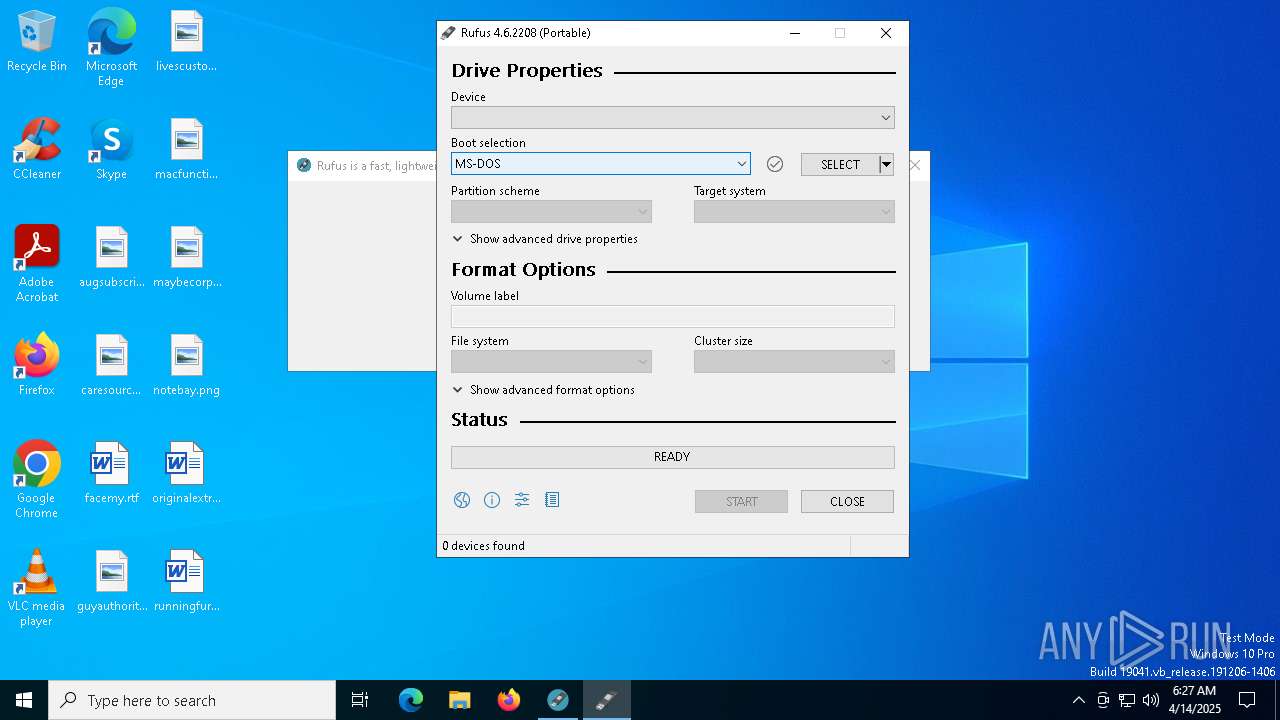Click the Volume label field
This screenshot has height=720, width=1280.
[673, 317]
